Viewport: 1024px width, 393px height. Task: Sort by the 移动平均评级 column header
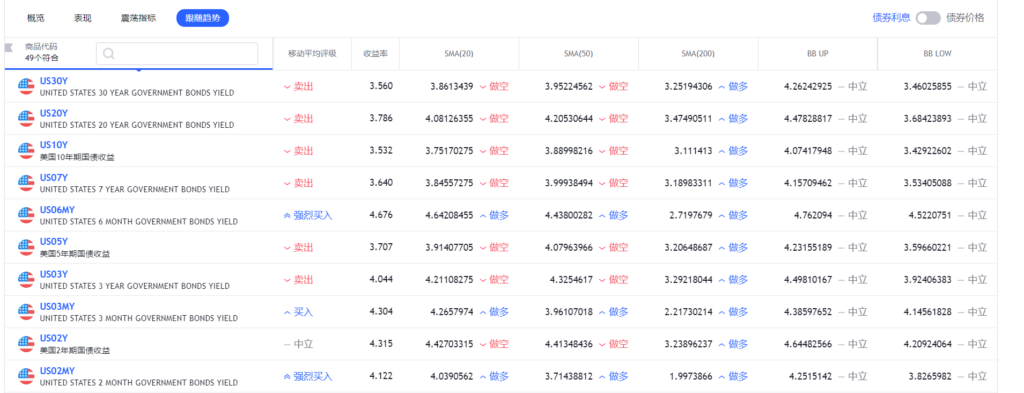pos(312,54)
